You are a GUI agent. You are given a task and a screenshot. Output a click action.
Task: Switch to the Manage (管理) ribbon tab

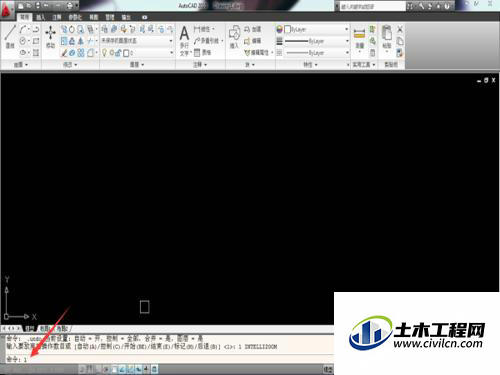110,17
